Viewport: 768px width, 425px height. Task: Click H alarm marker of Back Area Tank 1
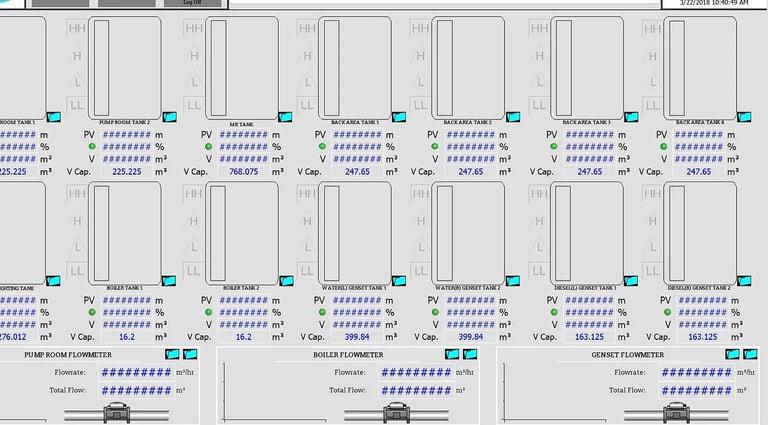tap(308, 56)
